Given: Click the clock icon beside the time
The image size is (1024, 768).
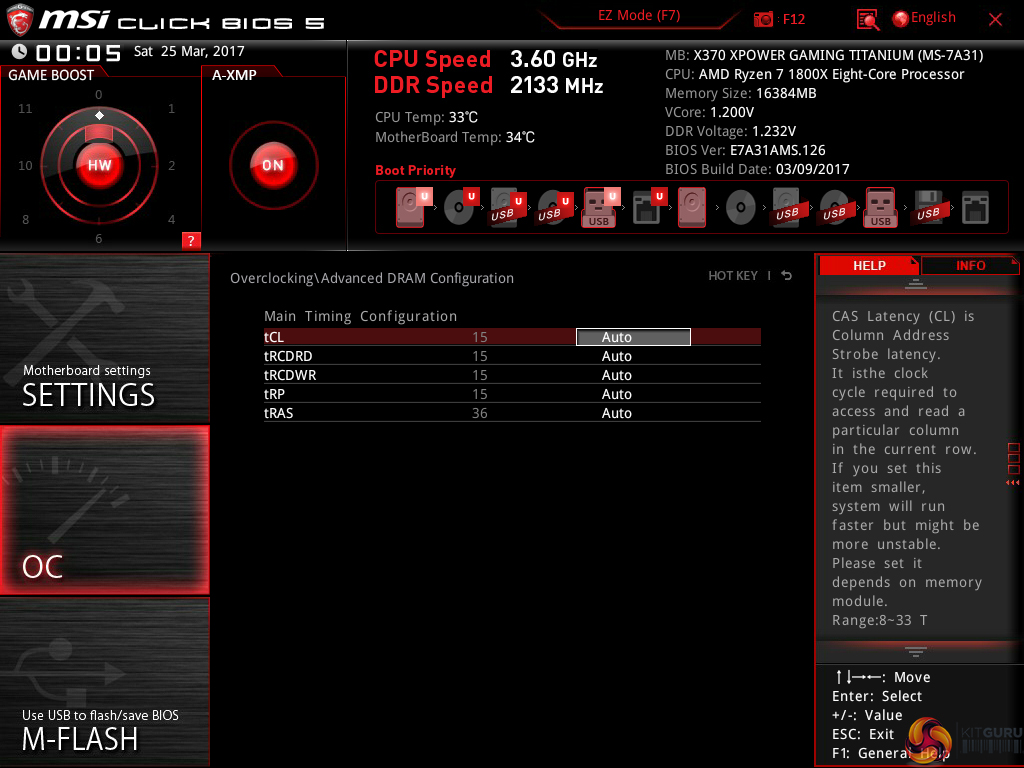Looking at the screenshot, I should [x=20, y=52].
